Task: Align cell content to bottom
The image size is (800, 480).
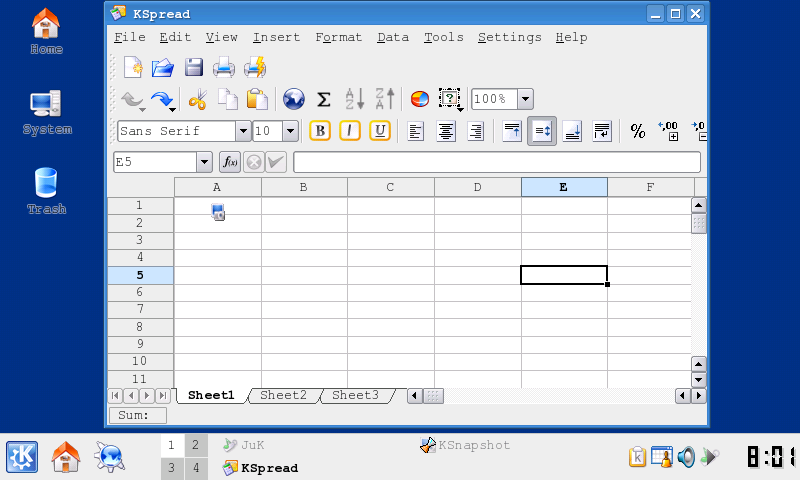Action: tap(572, 132)
